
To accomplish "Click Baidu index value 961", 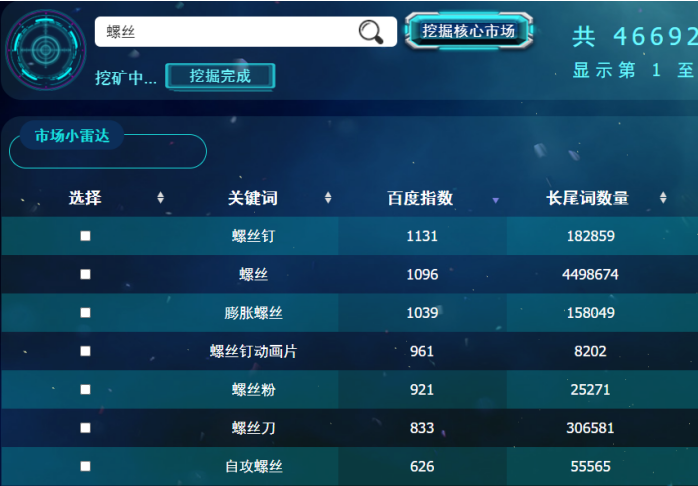I will click(422, 351).
